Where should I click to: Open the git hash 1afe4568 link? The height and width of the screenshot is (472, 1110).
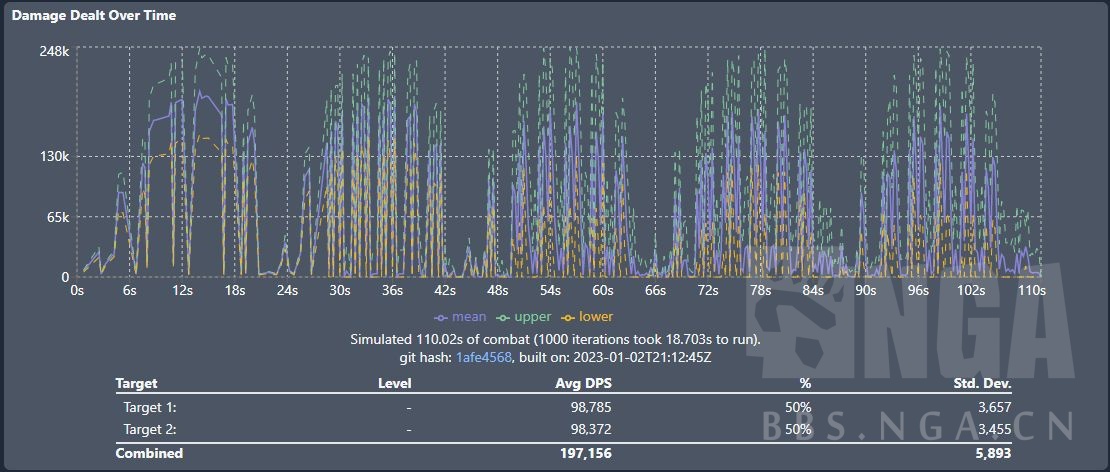484,357
